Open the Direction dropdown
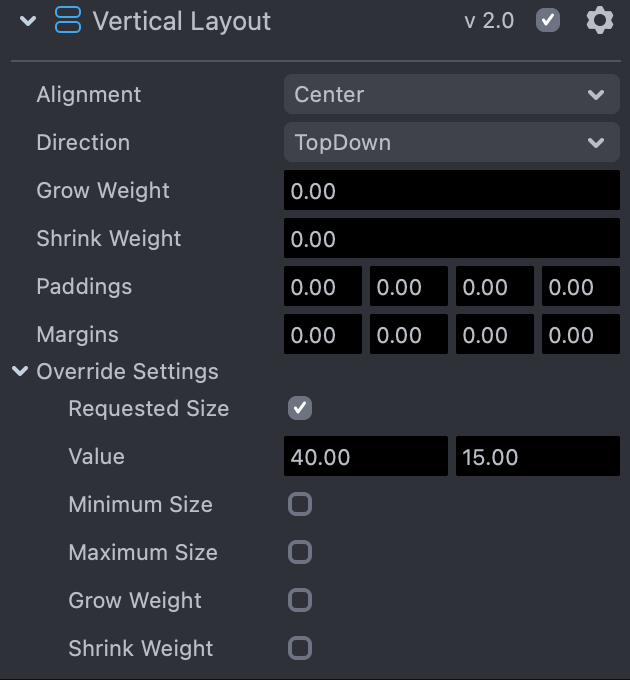 pyautogui.click(x=451, y=143)
